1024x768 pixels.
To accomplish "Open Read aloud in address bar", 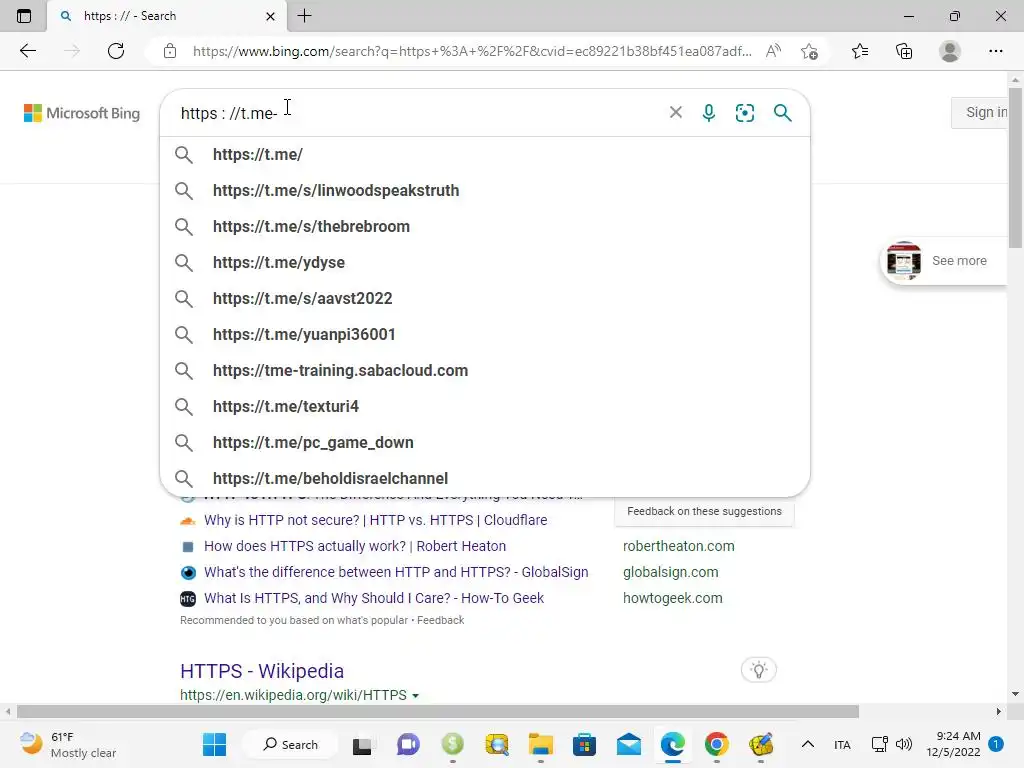I will point(773,51).
